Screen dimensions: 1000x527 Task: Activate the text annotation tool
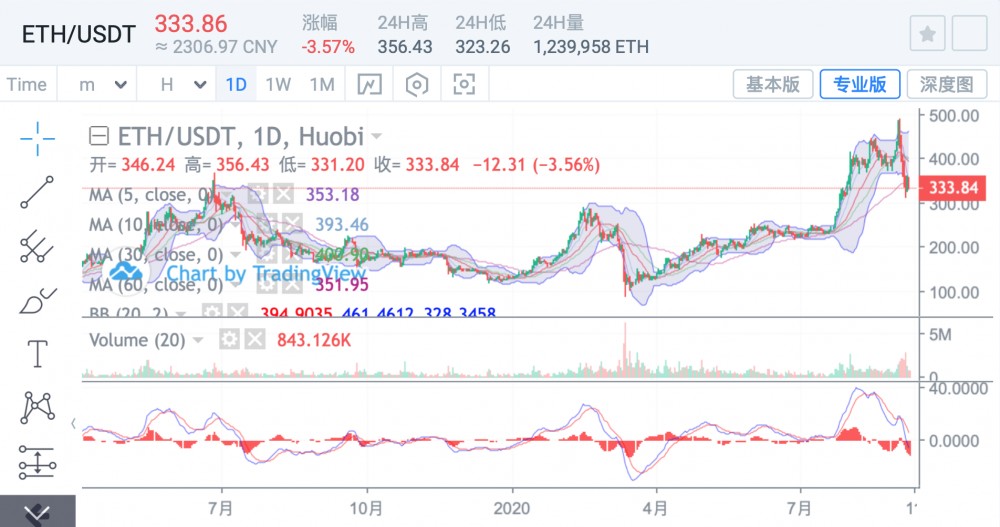click(38, 353)
